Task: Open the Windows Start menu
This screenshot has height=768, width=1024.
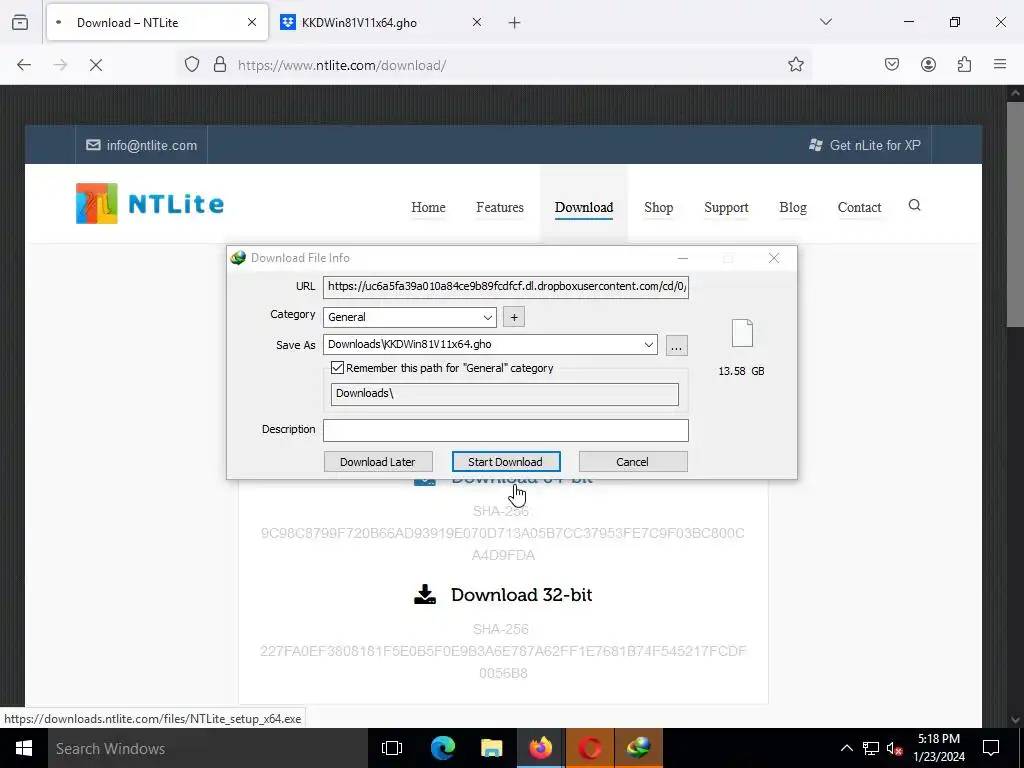Action: coord(24,748)
